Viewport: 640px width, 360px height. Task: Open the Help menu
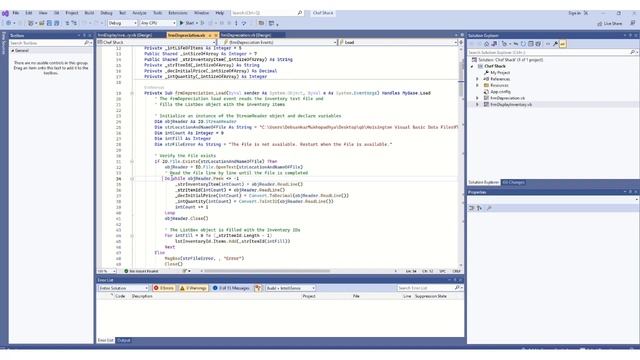point(220,13)
